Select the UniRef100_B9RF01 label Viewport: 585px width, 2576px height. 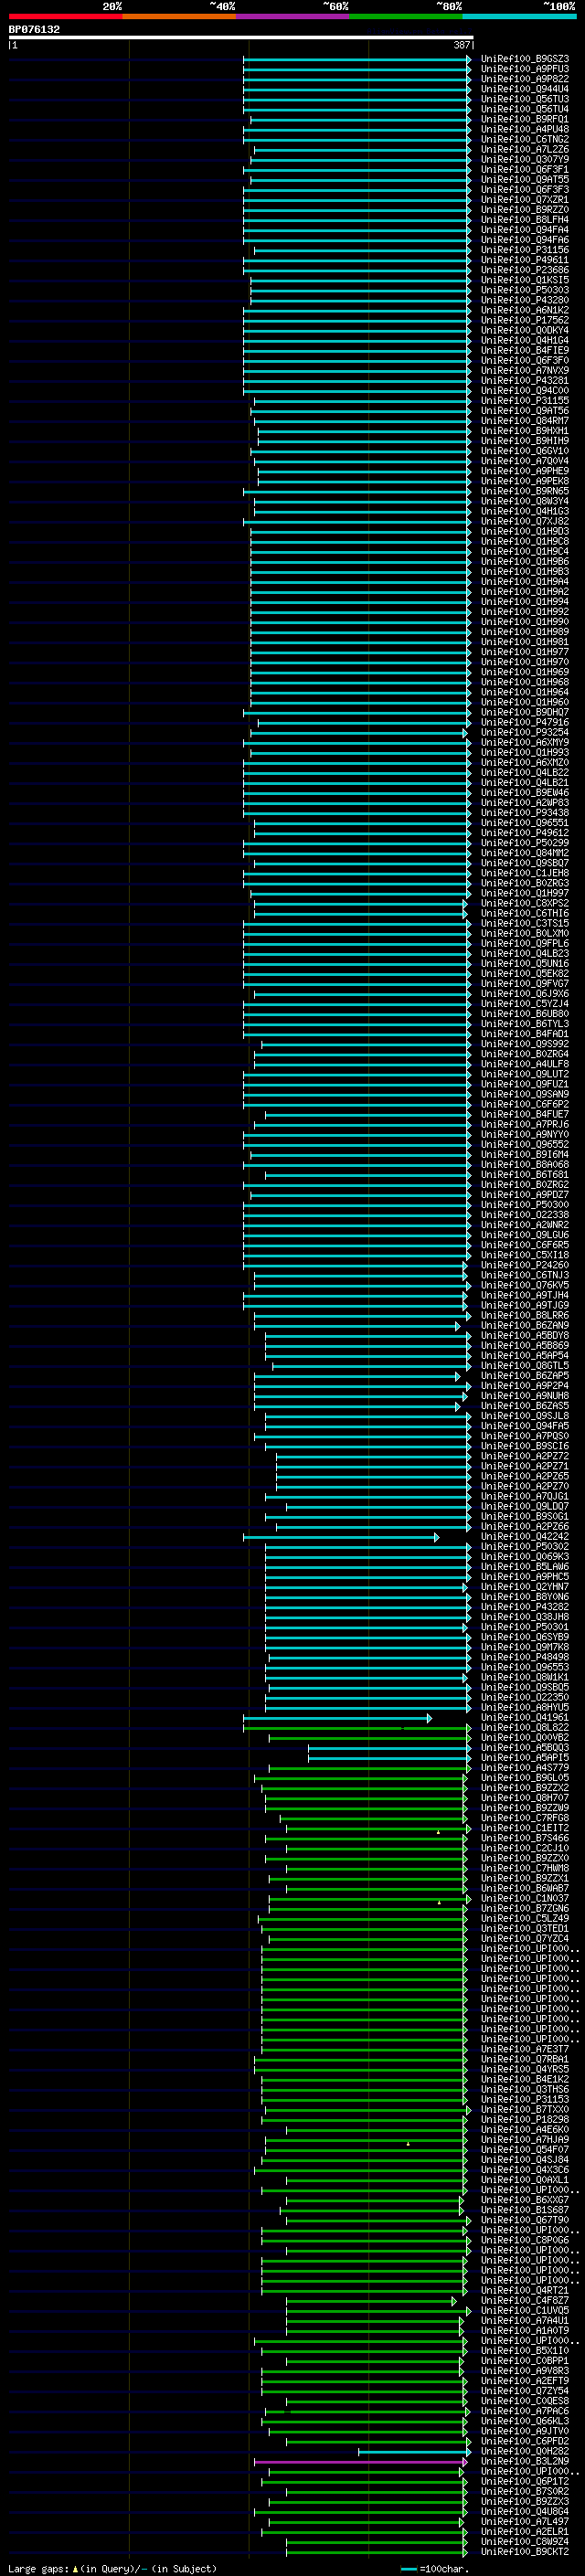tap(525, 119)
